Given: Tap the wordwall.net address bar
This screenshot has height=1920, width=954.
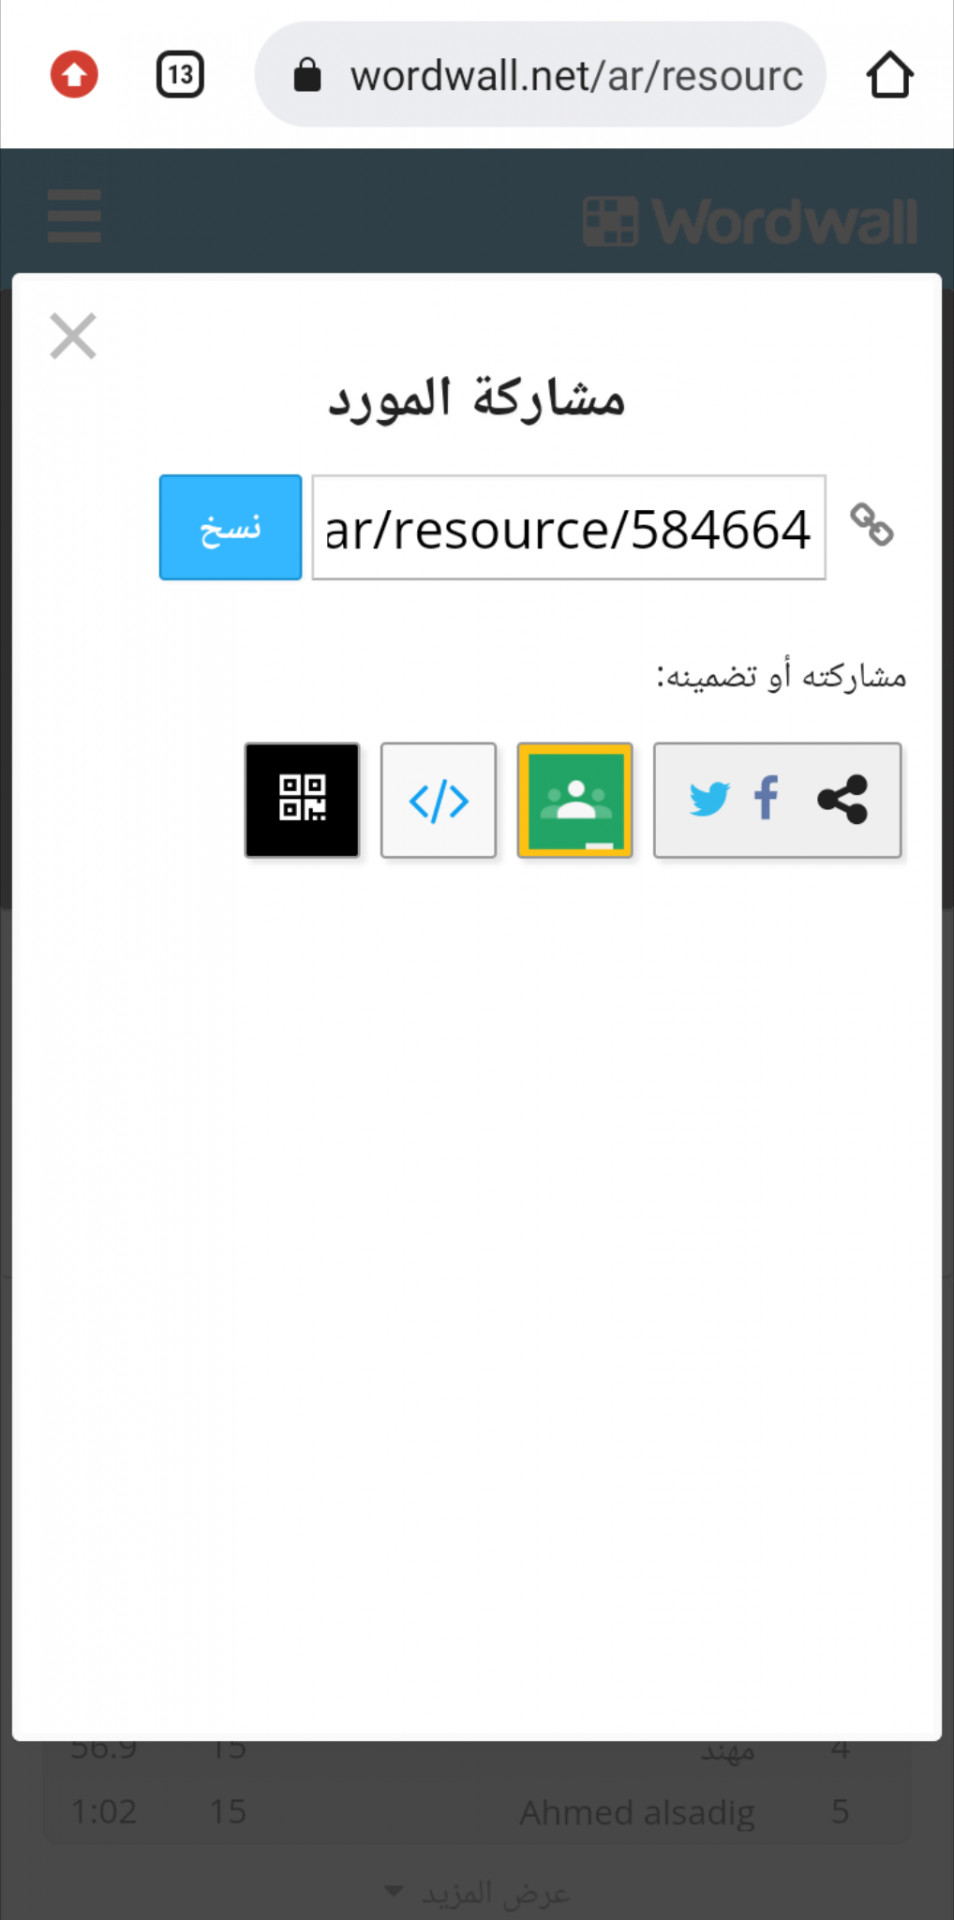Looking at the screenshot, I should click(x=540, y=75).
